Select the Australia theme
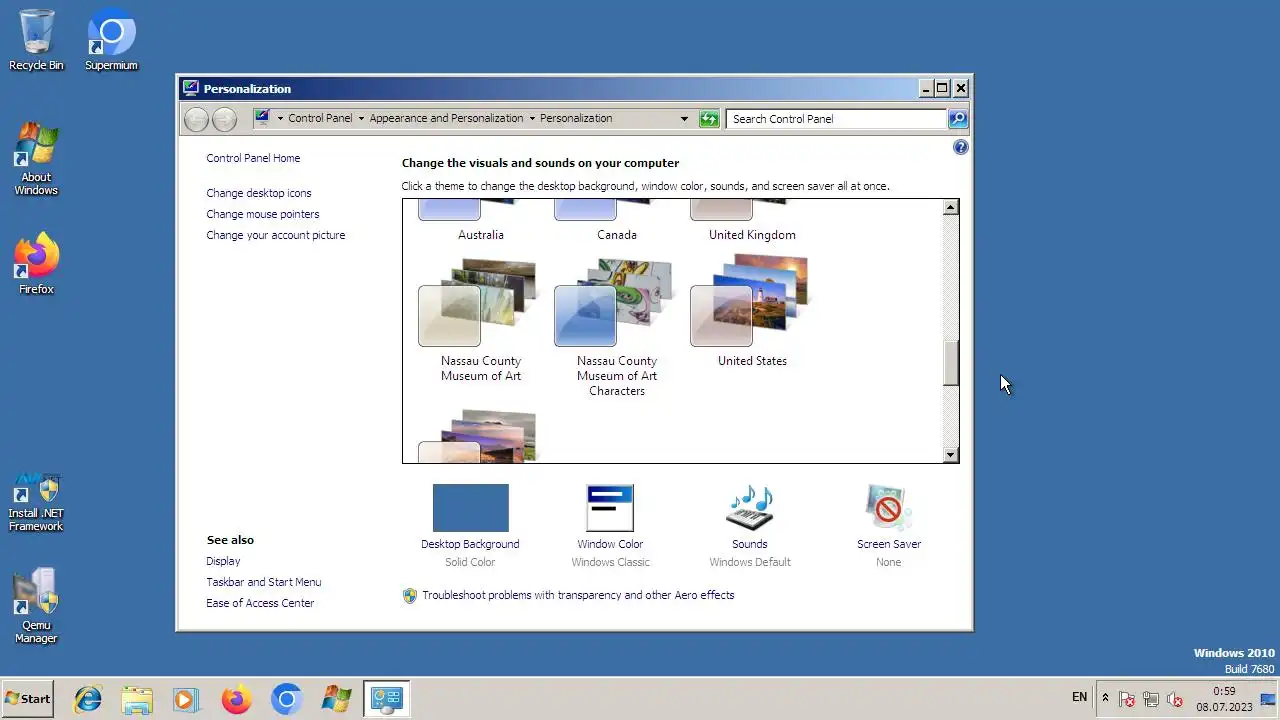The height and width of the screenshot is (720, 1280). 481,223
